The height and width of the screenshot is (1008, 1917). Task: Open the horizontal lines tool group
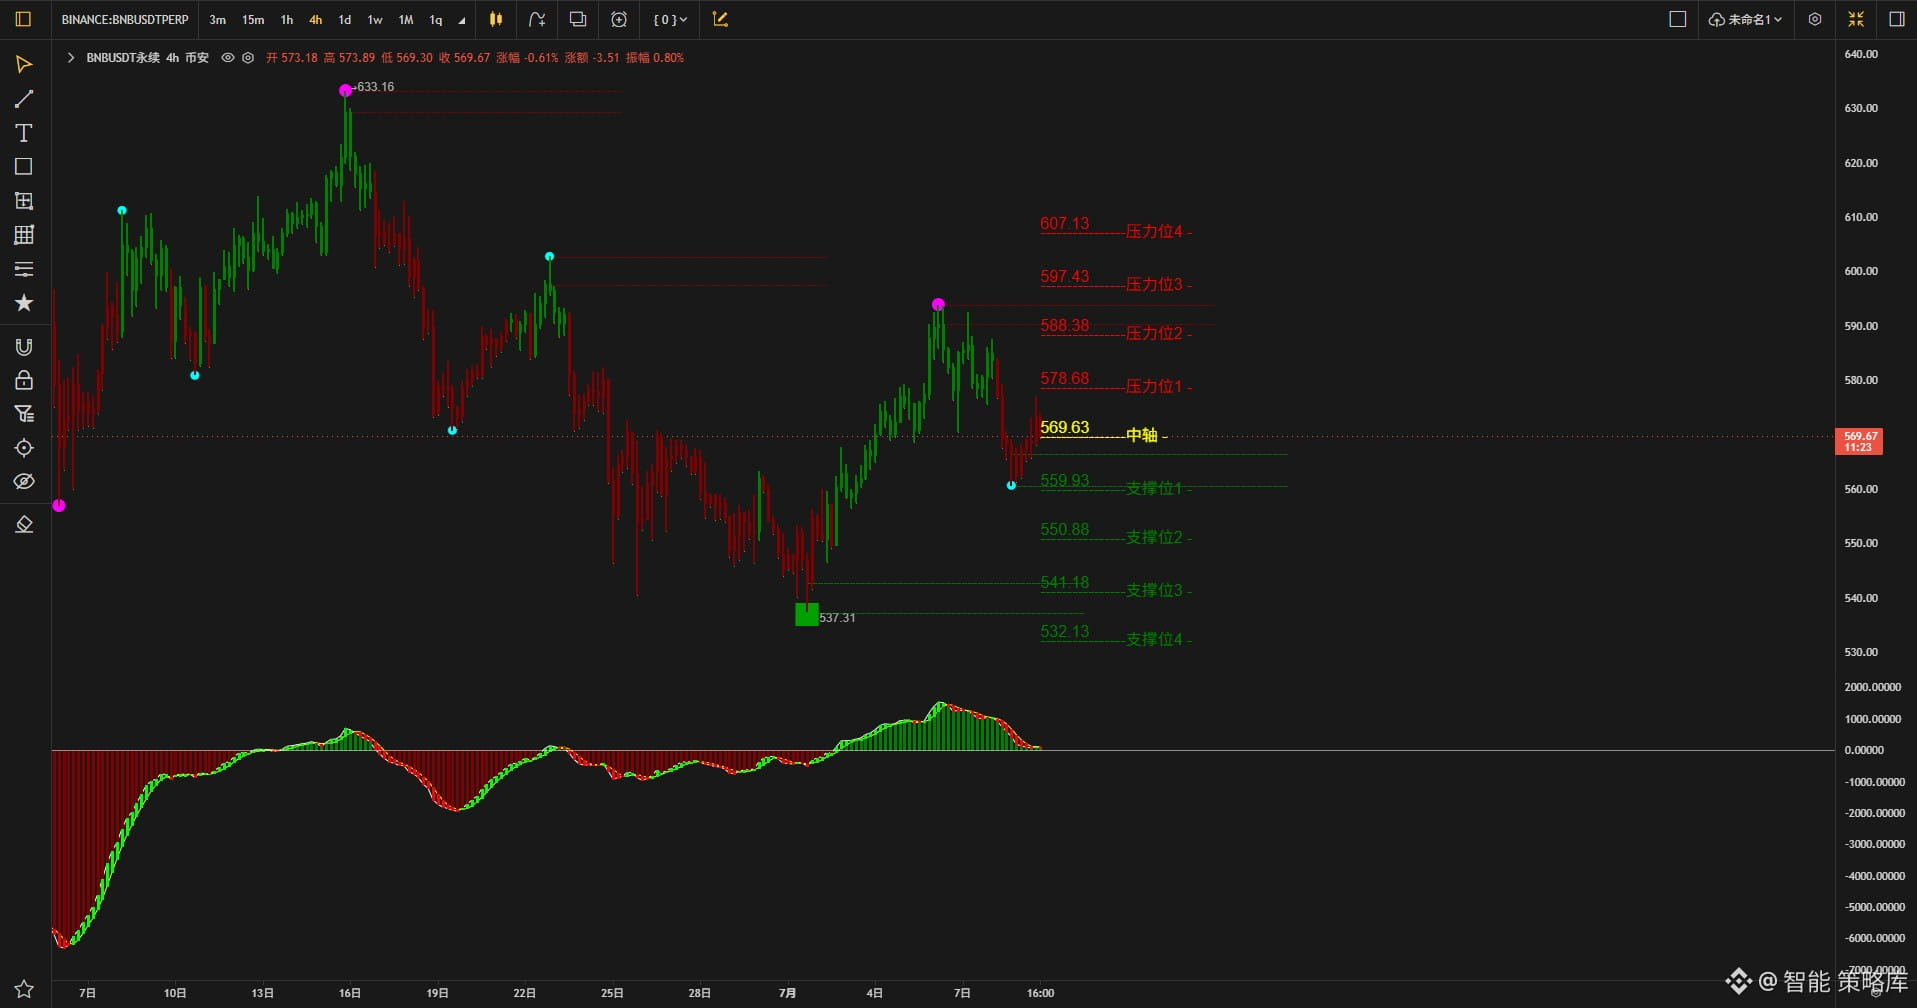(24, 269)
